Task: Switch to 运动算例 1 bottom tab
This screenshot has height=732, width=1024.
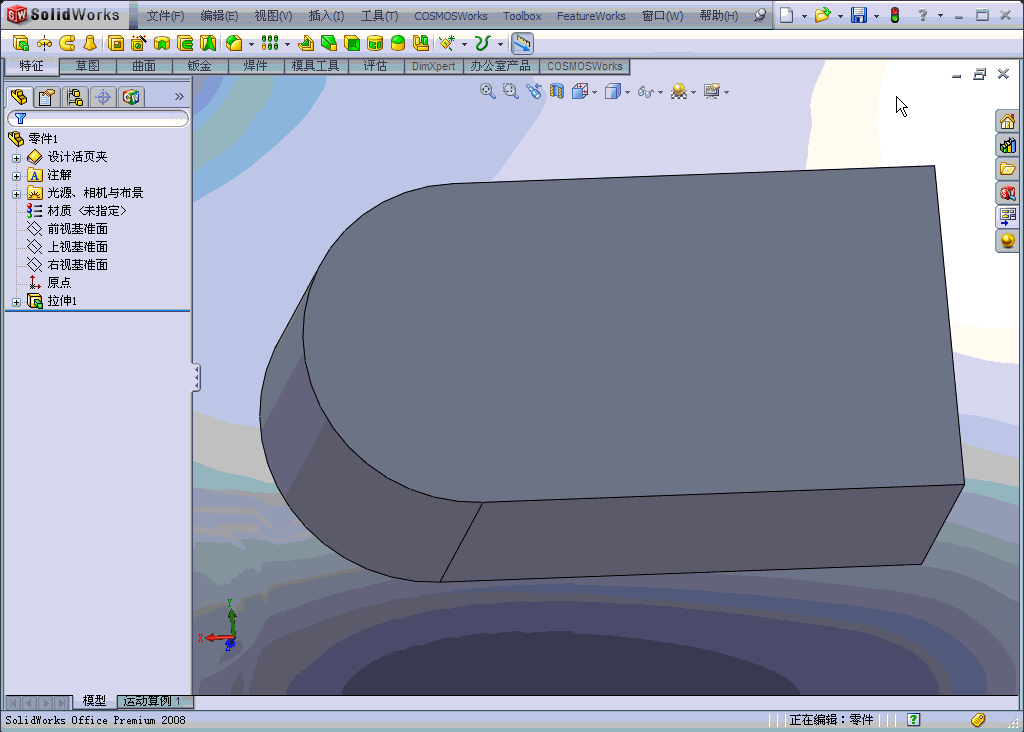Action: pos(152,702)
